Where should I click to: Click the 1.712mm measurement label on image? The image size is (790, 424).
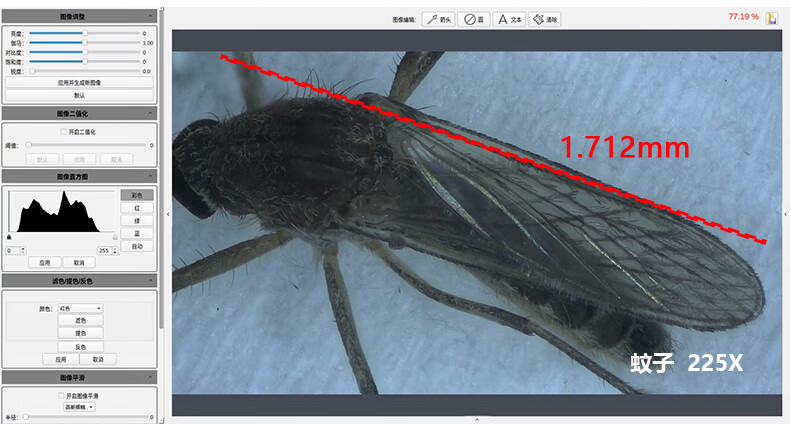[x=625, y=148]
